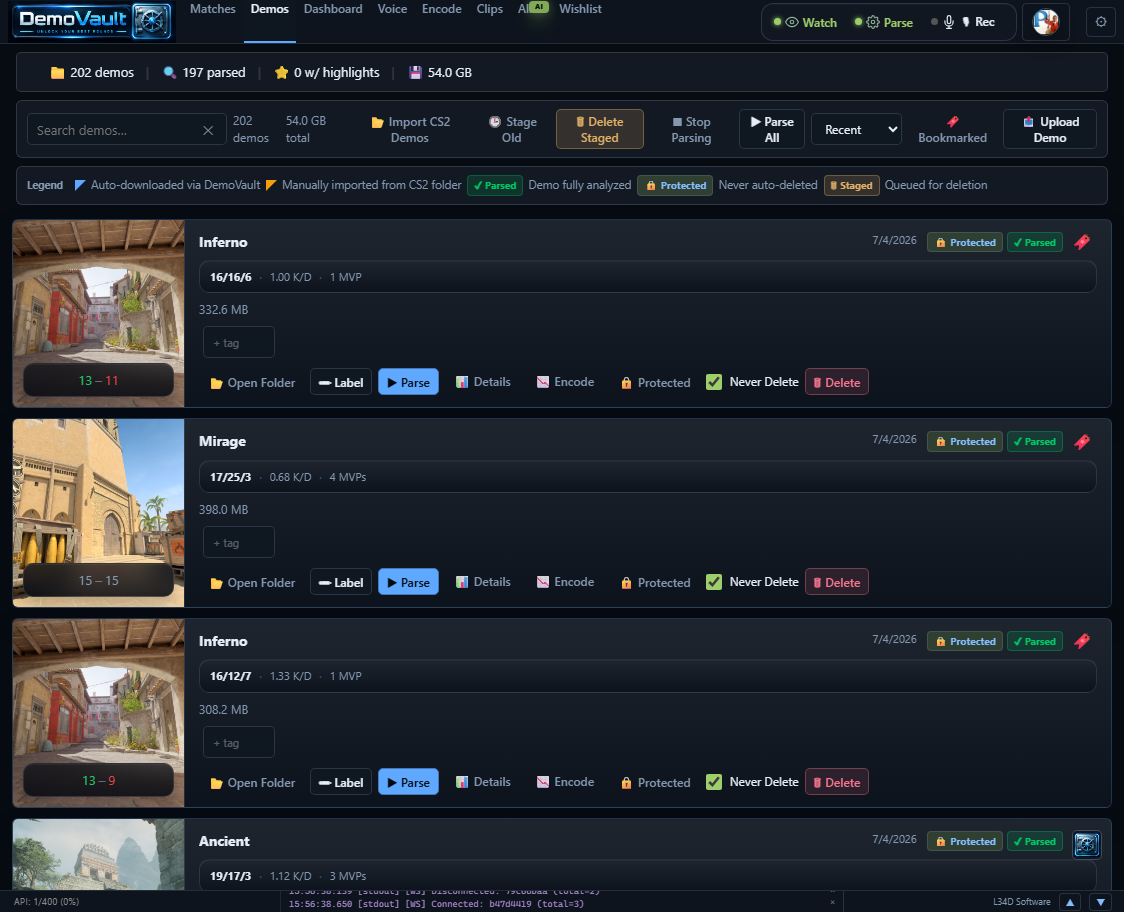Click Parse All button
Screen dimensions: 1124x912
click(771, 129)
